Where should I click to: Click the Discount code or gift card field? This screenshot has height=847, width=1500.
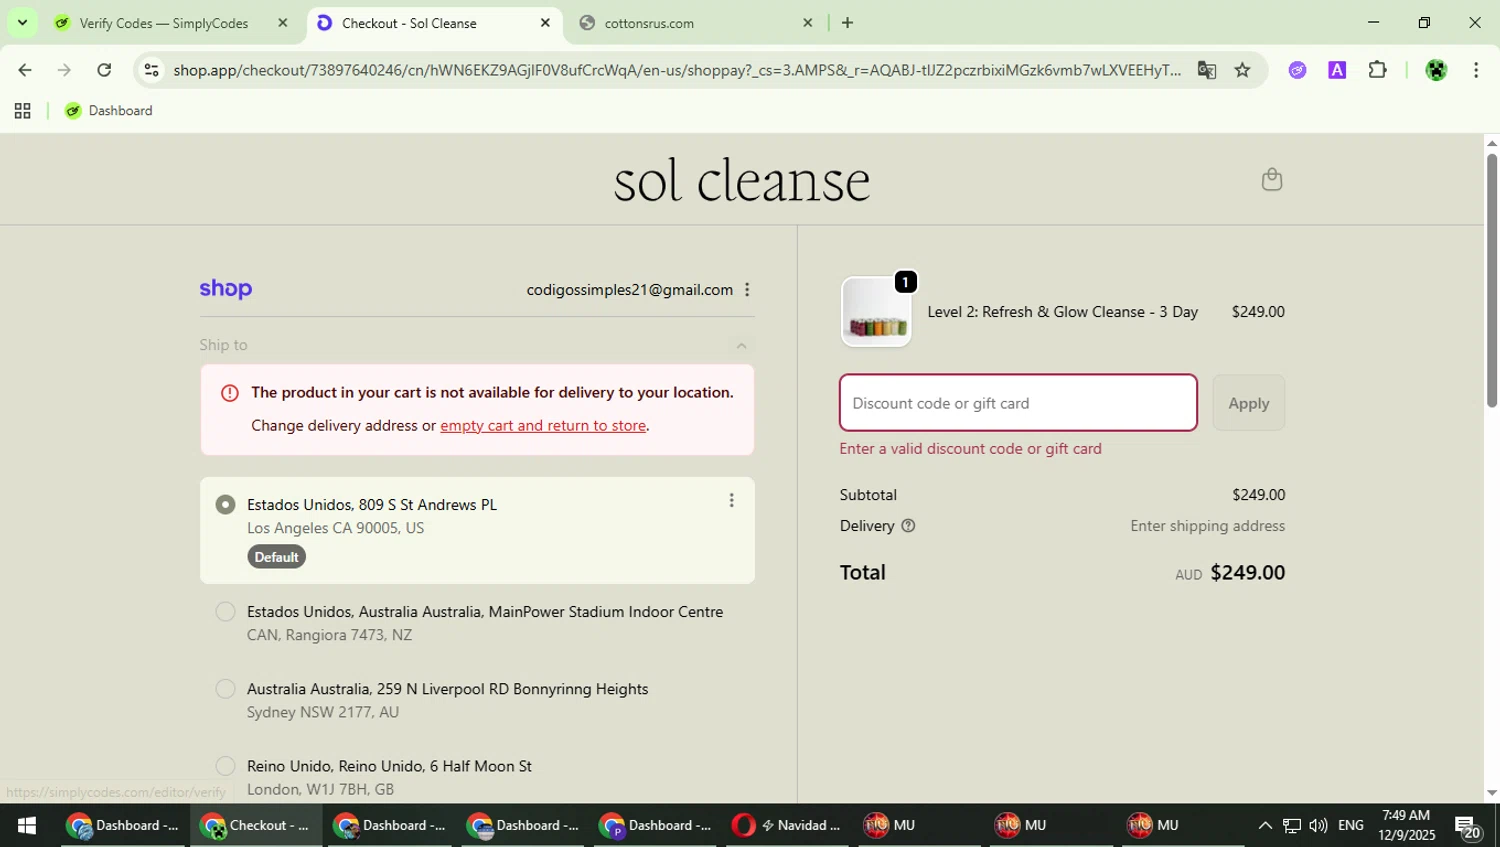pos(1018,403)
